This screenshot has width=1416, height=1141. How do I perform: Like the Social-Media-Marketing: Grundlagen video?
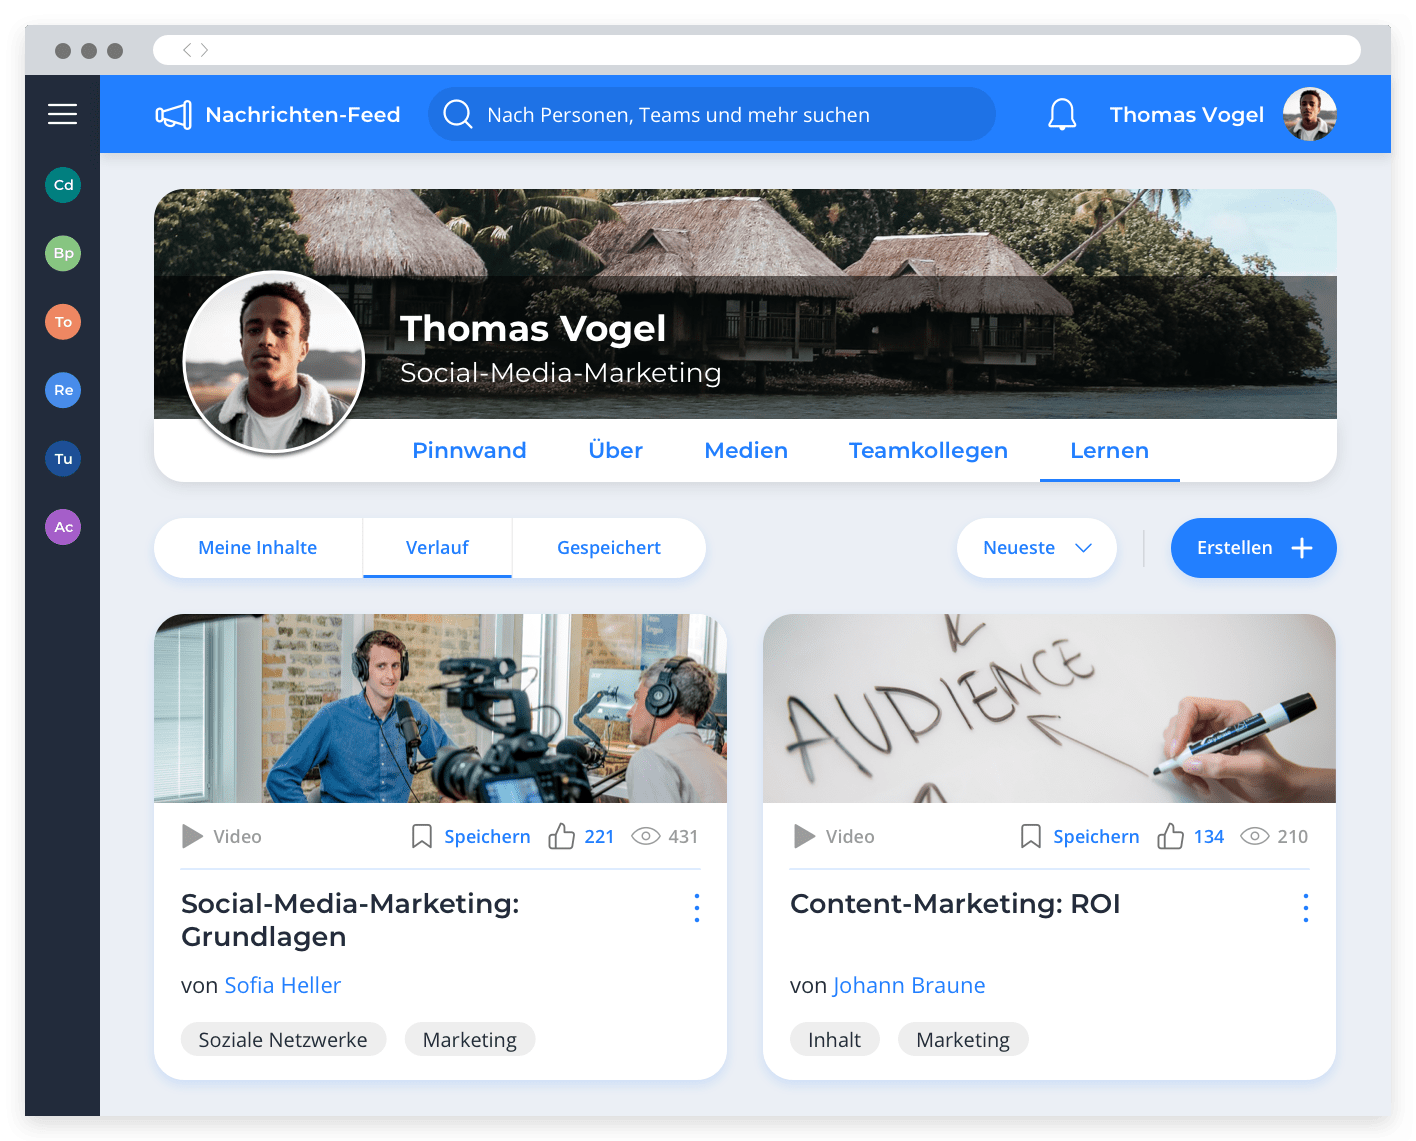click(561, 836)
